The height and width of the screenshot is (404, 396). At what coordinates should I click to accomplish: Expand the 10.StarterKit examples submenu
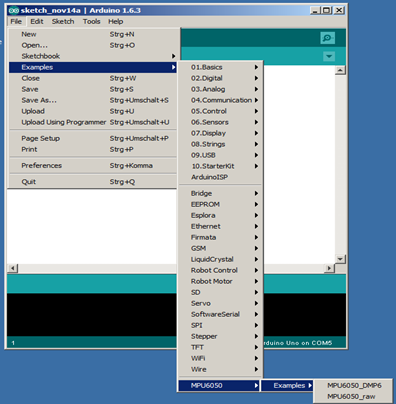[x=220, y=166]
